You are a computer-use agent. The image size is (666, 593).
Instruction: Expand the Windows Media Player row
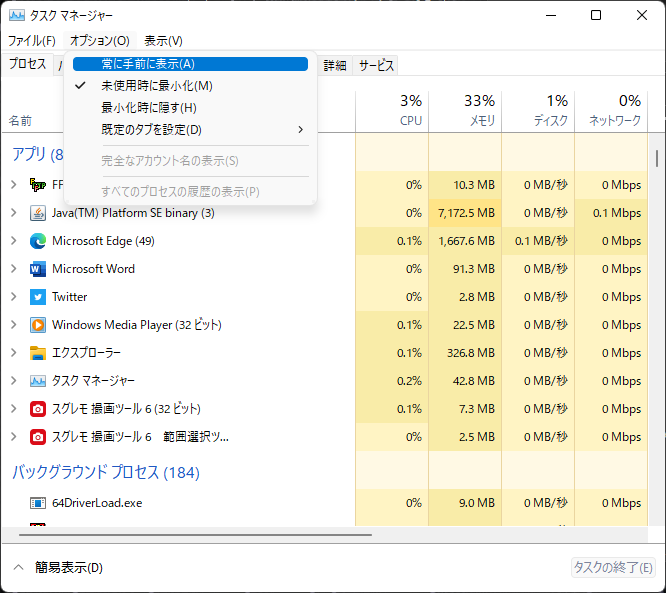(x=14, y=325)
